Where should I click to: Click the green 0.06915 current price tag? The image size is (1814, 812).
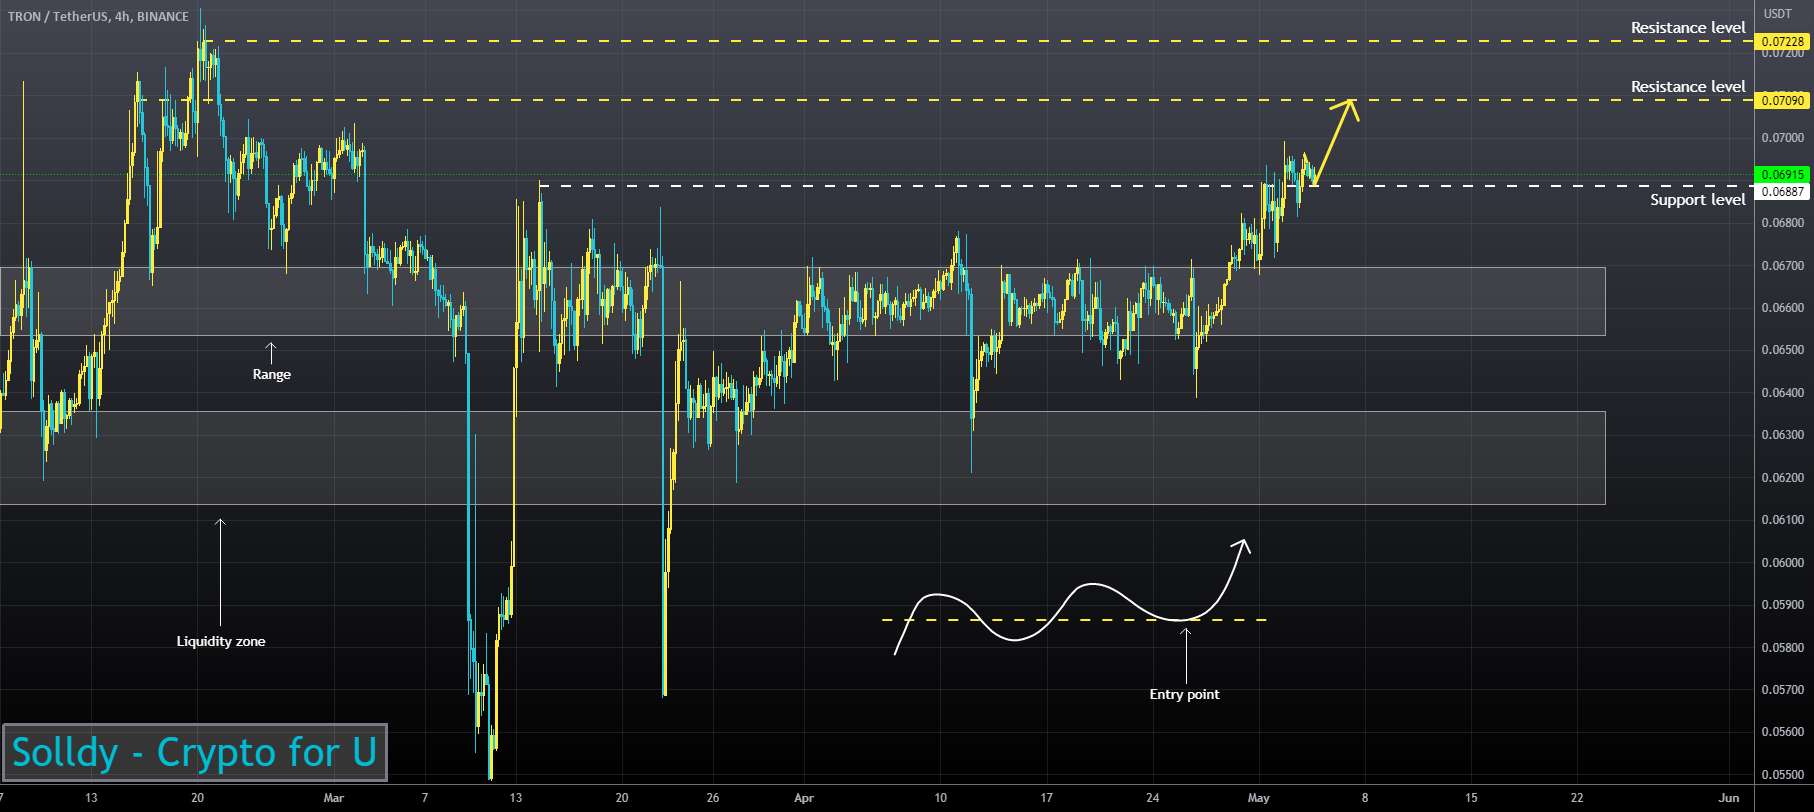point(1782,175)
